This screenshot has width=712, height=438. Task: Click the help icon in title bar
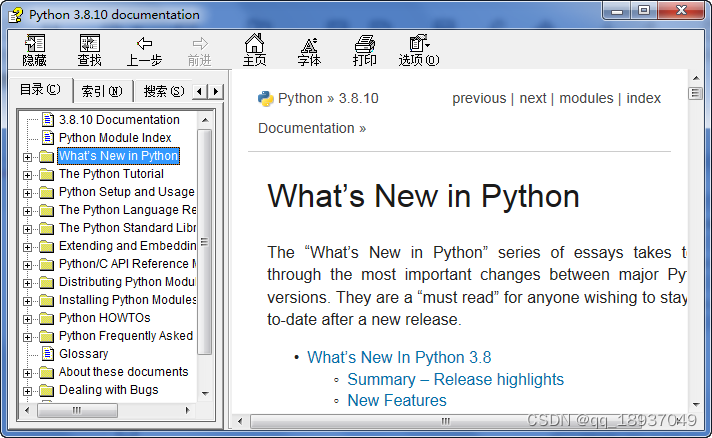click(15, 15)
